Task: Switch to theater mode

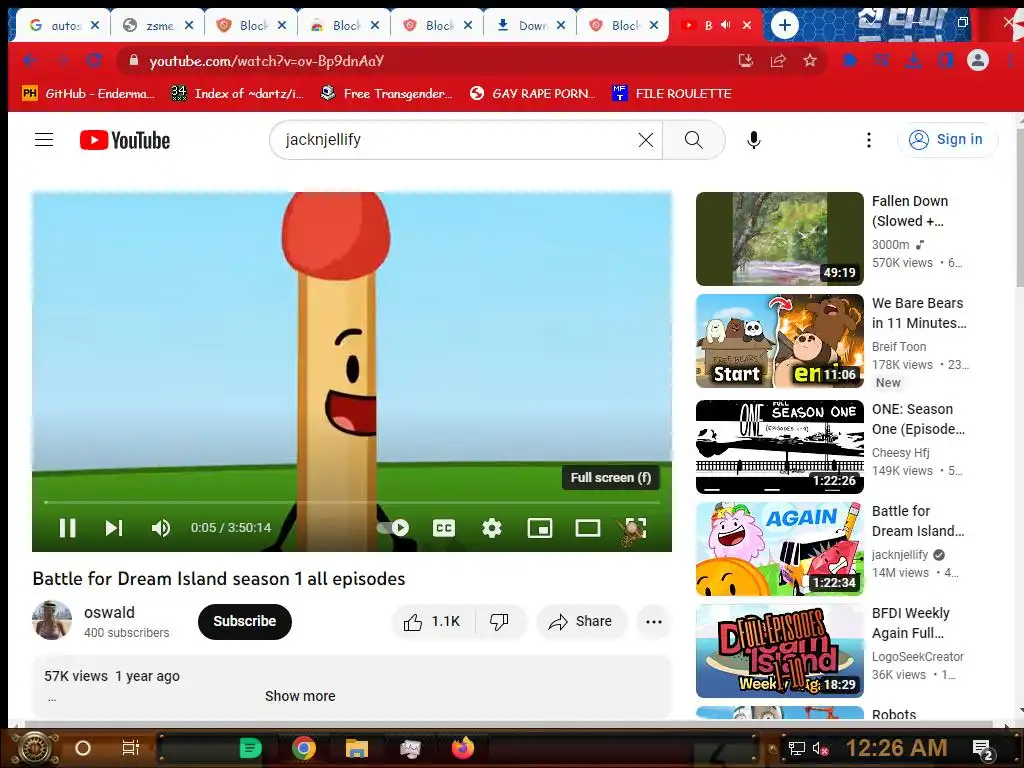Action: pyautogui.click(x=587, y=528)
